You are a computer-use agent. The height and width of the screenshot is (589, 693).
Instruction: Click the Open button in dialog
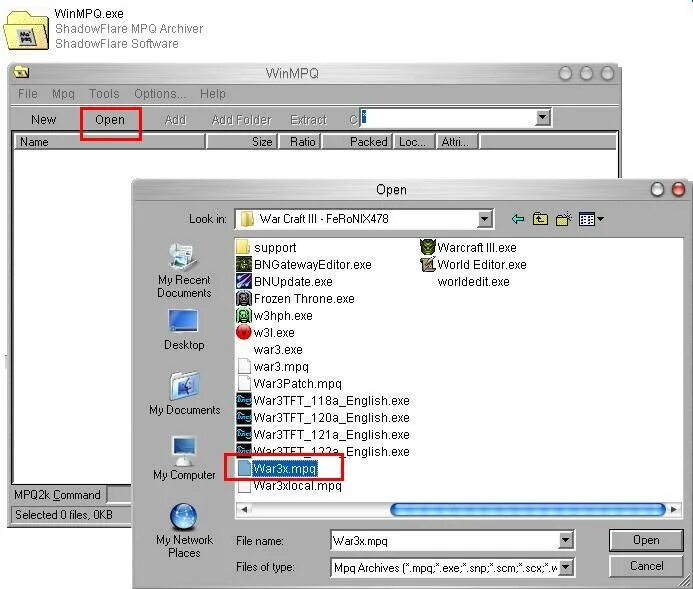click(x=646, y=540)
